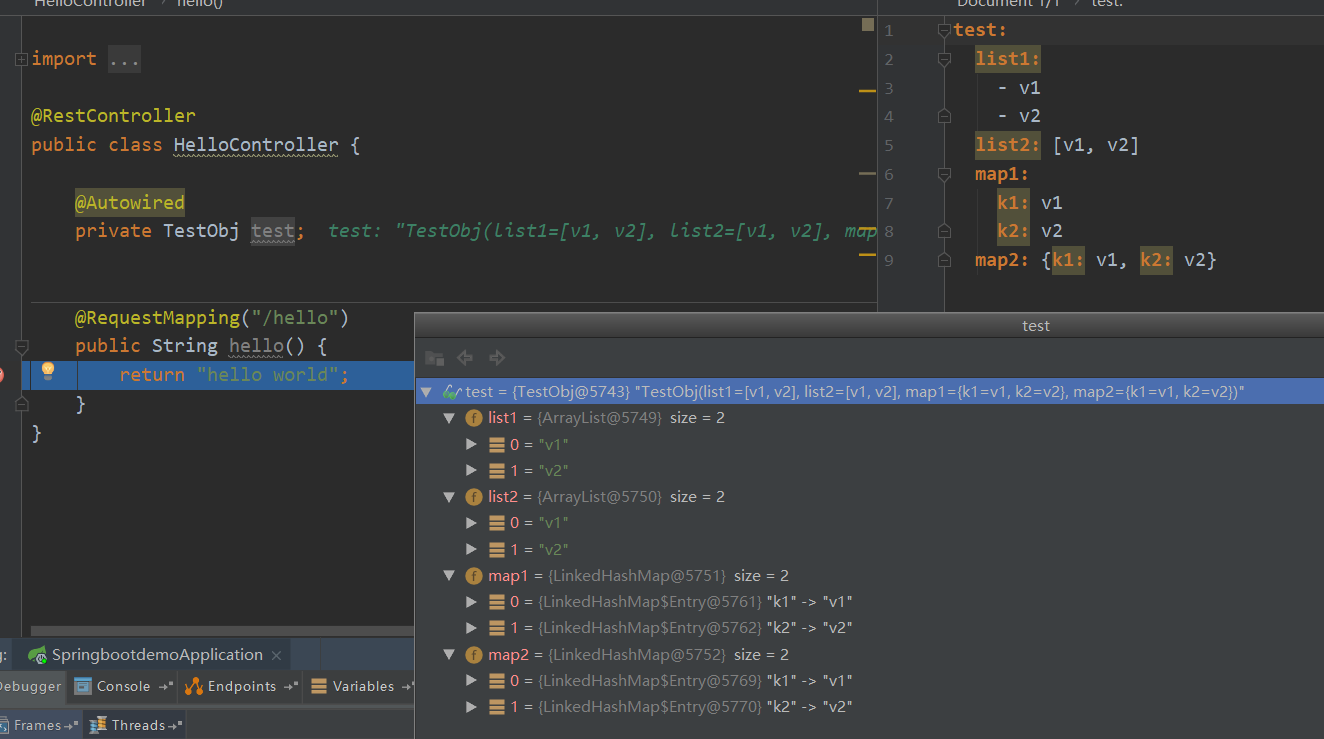Click element icon of list1 entry 0
This screenshot has height=739, width=1324.
coord(497,444)
